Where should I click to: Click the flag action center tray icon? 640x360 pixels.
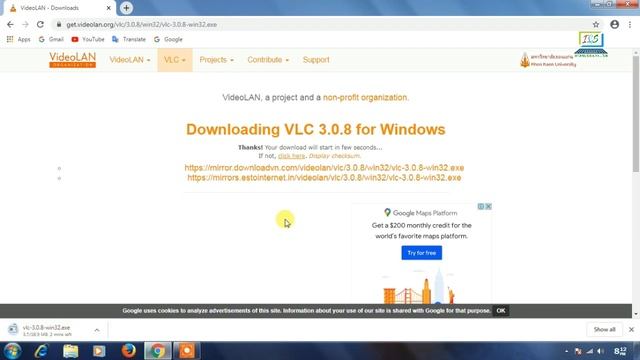tap(578, 351)
